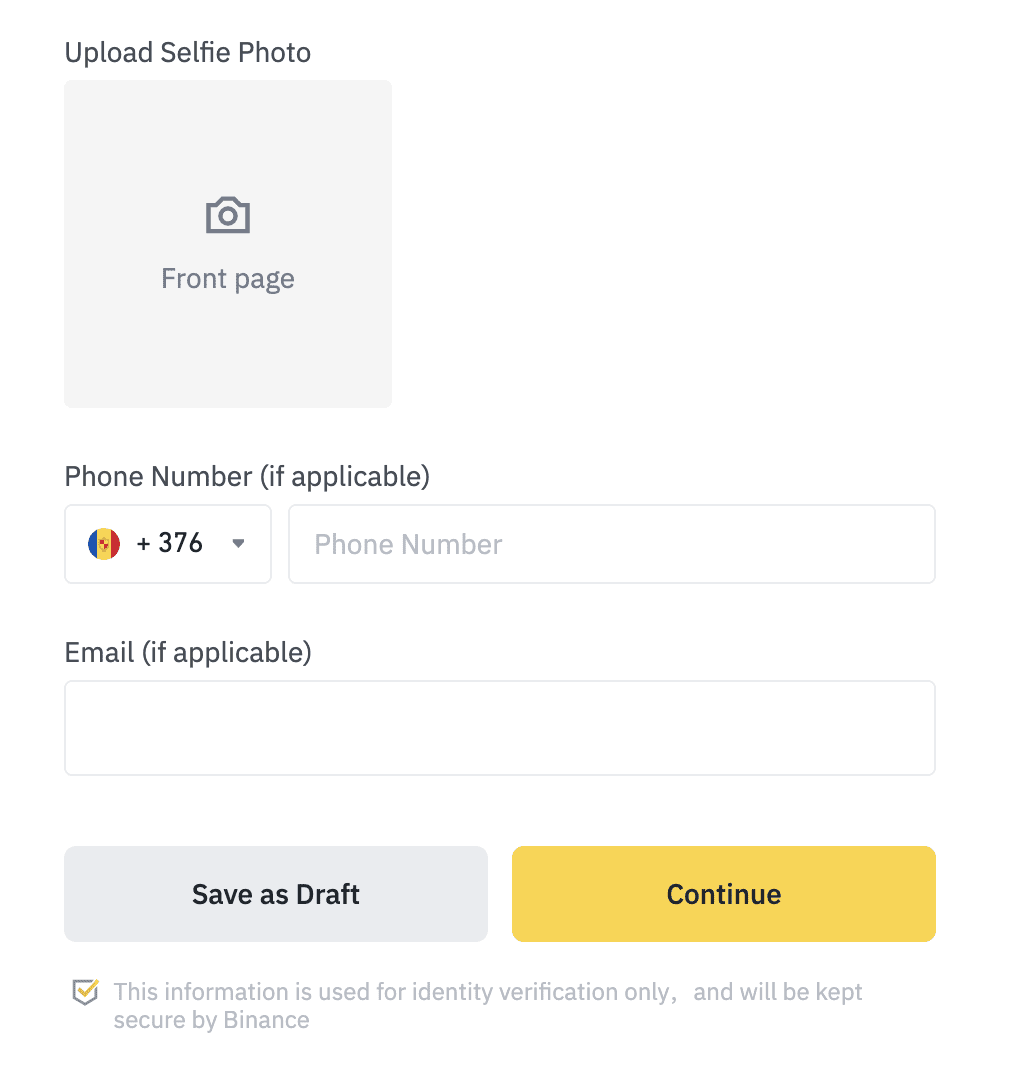Image resolution: width=1020 pixels, height=1066 pixels.
Task: Open the country code dropdown arrow
Action: (x=238, y=543)
